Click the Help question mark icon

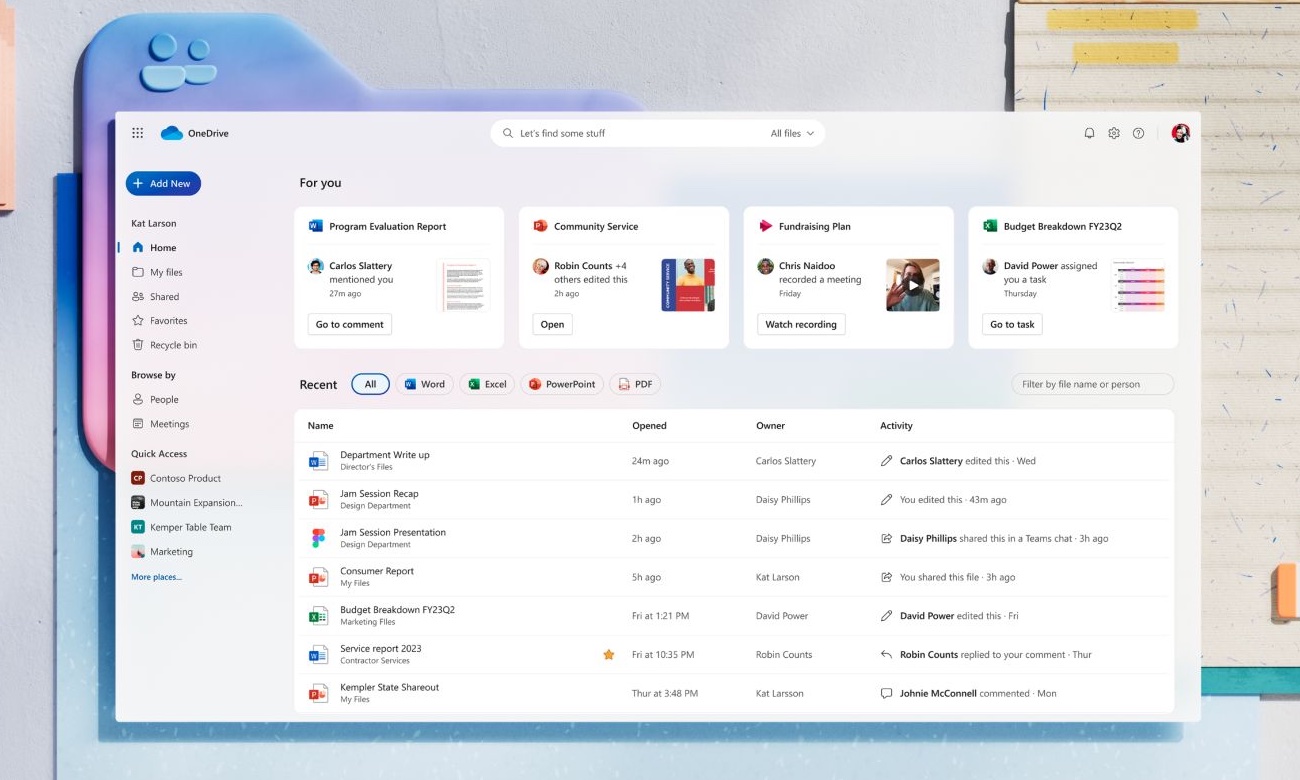pyautogui.click(x=1138, y=132)
